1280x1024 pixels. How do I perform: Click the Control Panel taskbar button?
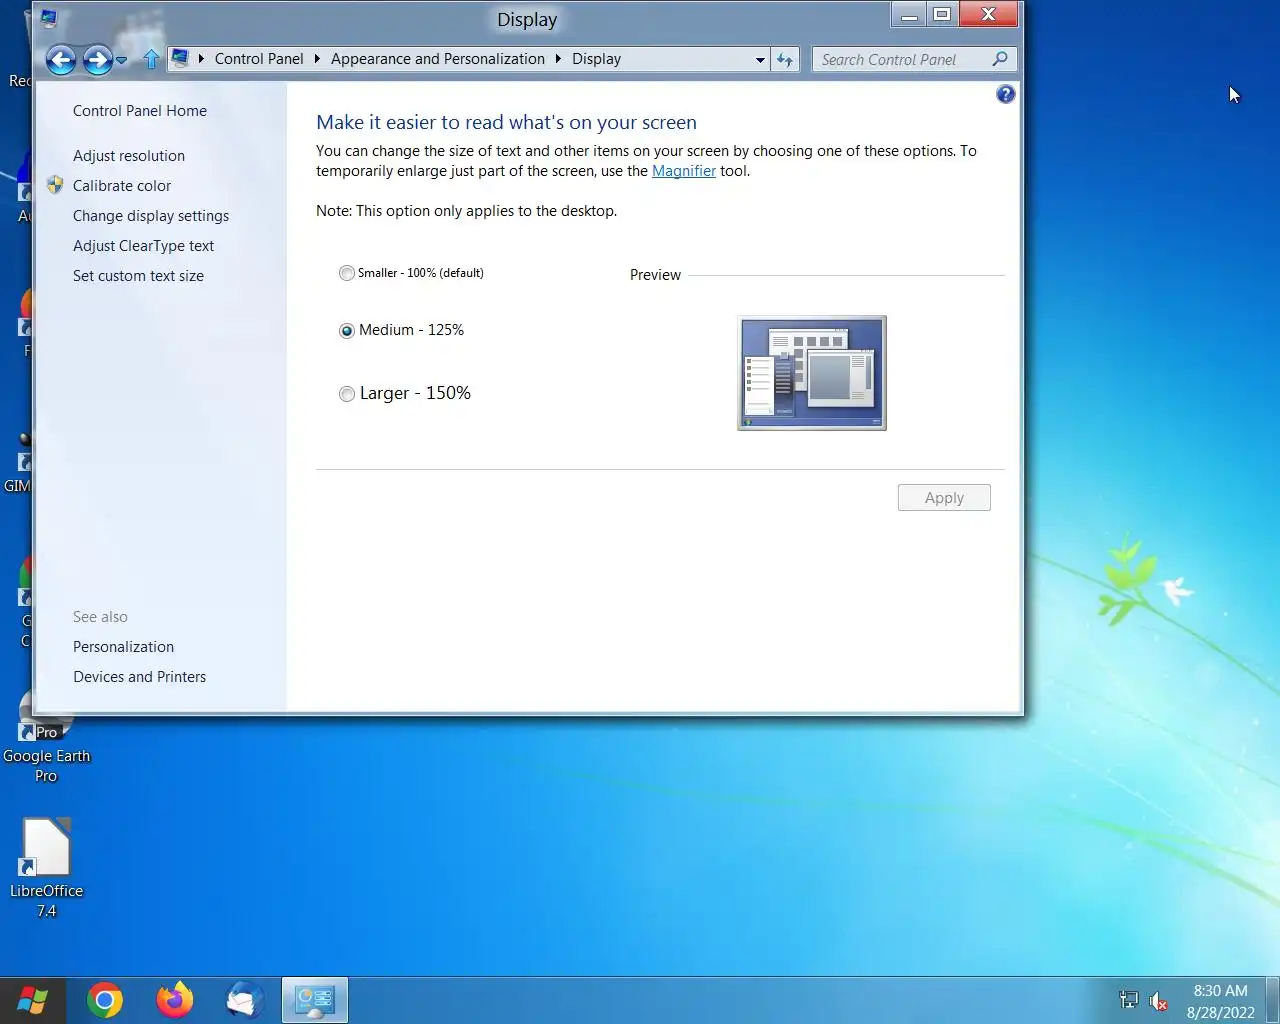[x=315, y=1000]
